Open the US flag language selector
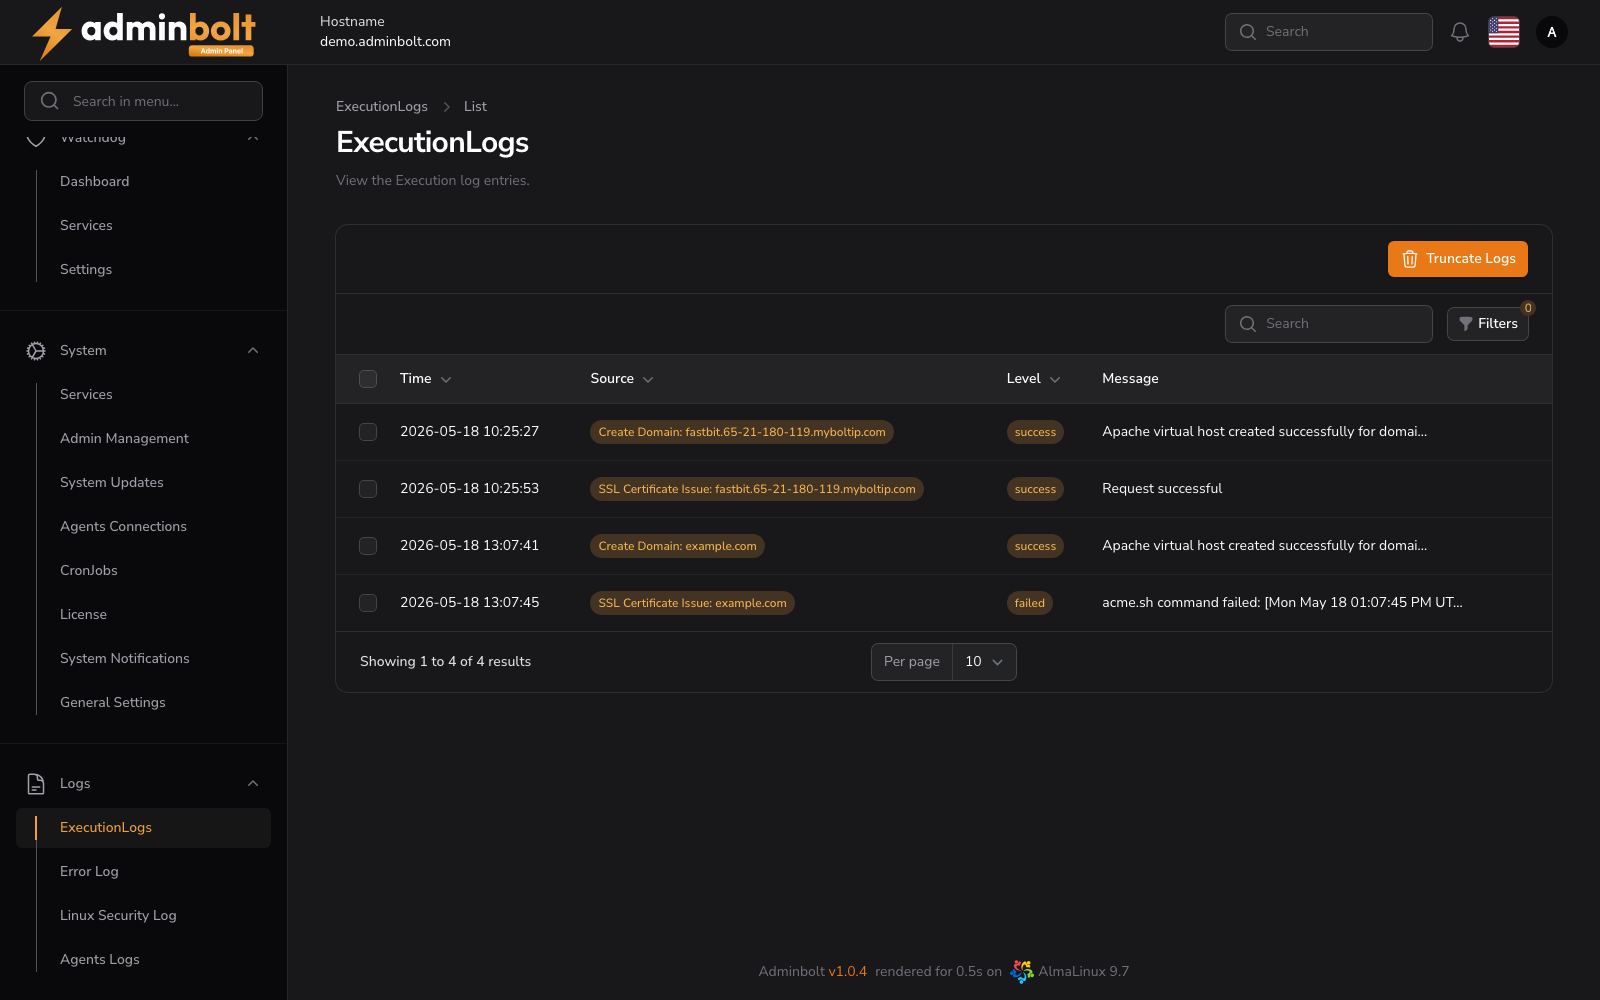Viewport: 1600px width, 1000px height. pyautogui.click(x=1504, y=32)
